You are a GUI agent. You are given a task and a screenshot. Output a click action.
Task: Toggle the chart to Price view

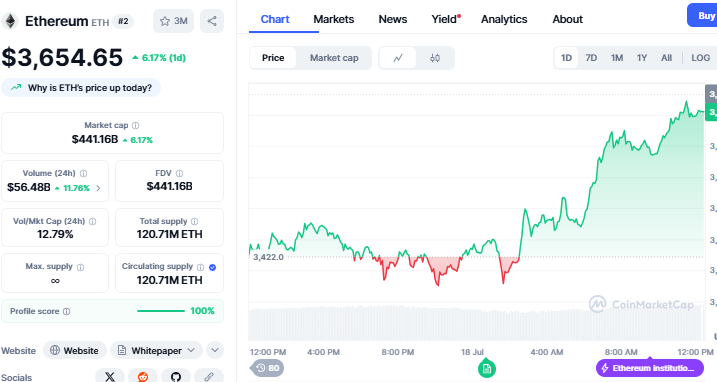click(x=273, y=58)
